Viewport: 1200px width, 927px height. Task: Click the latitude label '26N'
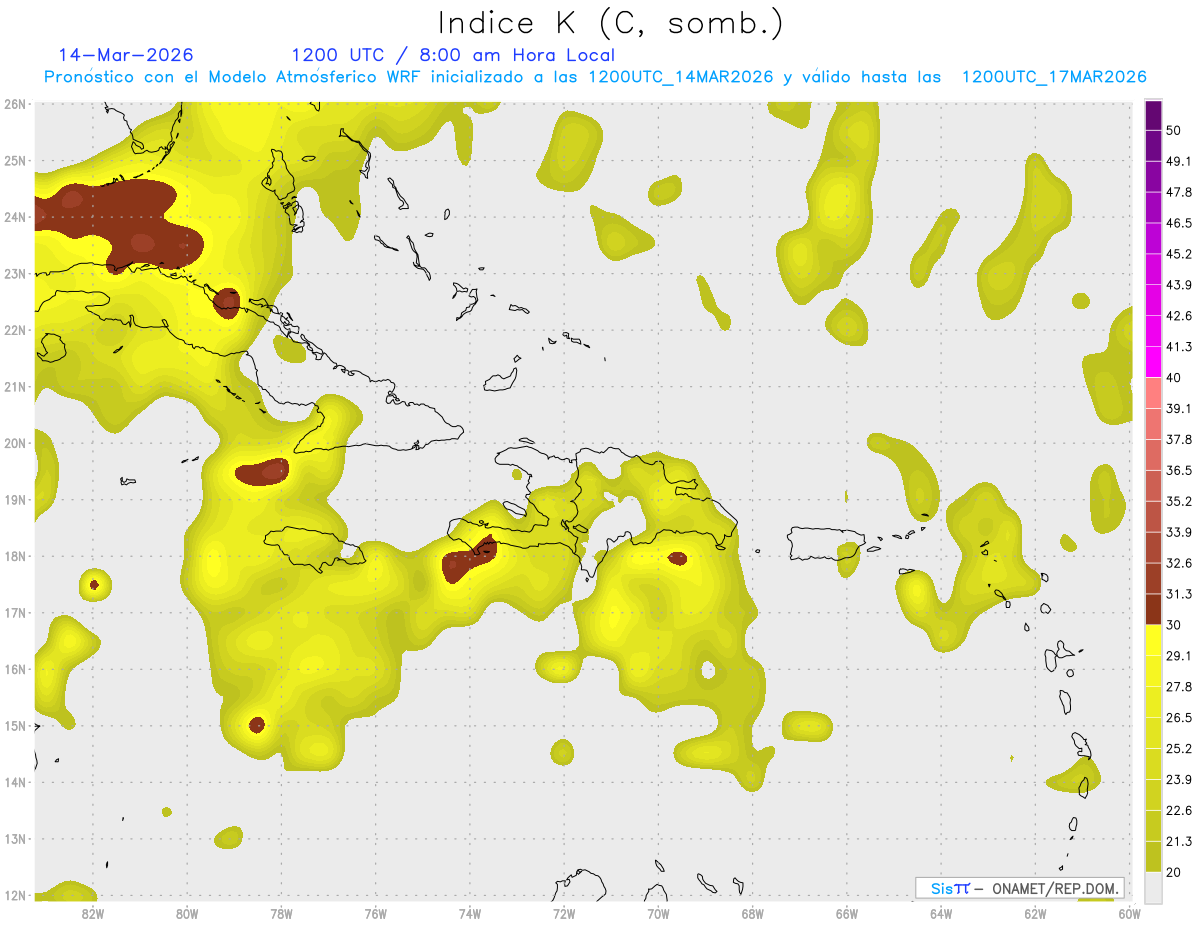click(x=15, y=104)
